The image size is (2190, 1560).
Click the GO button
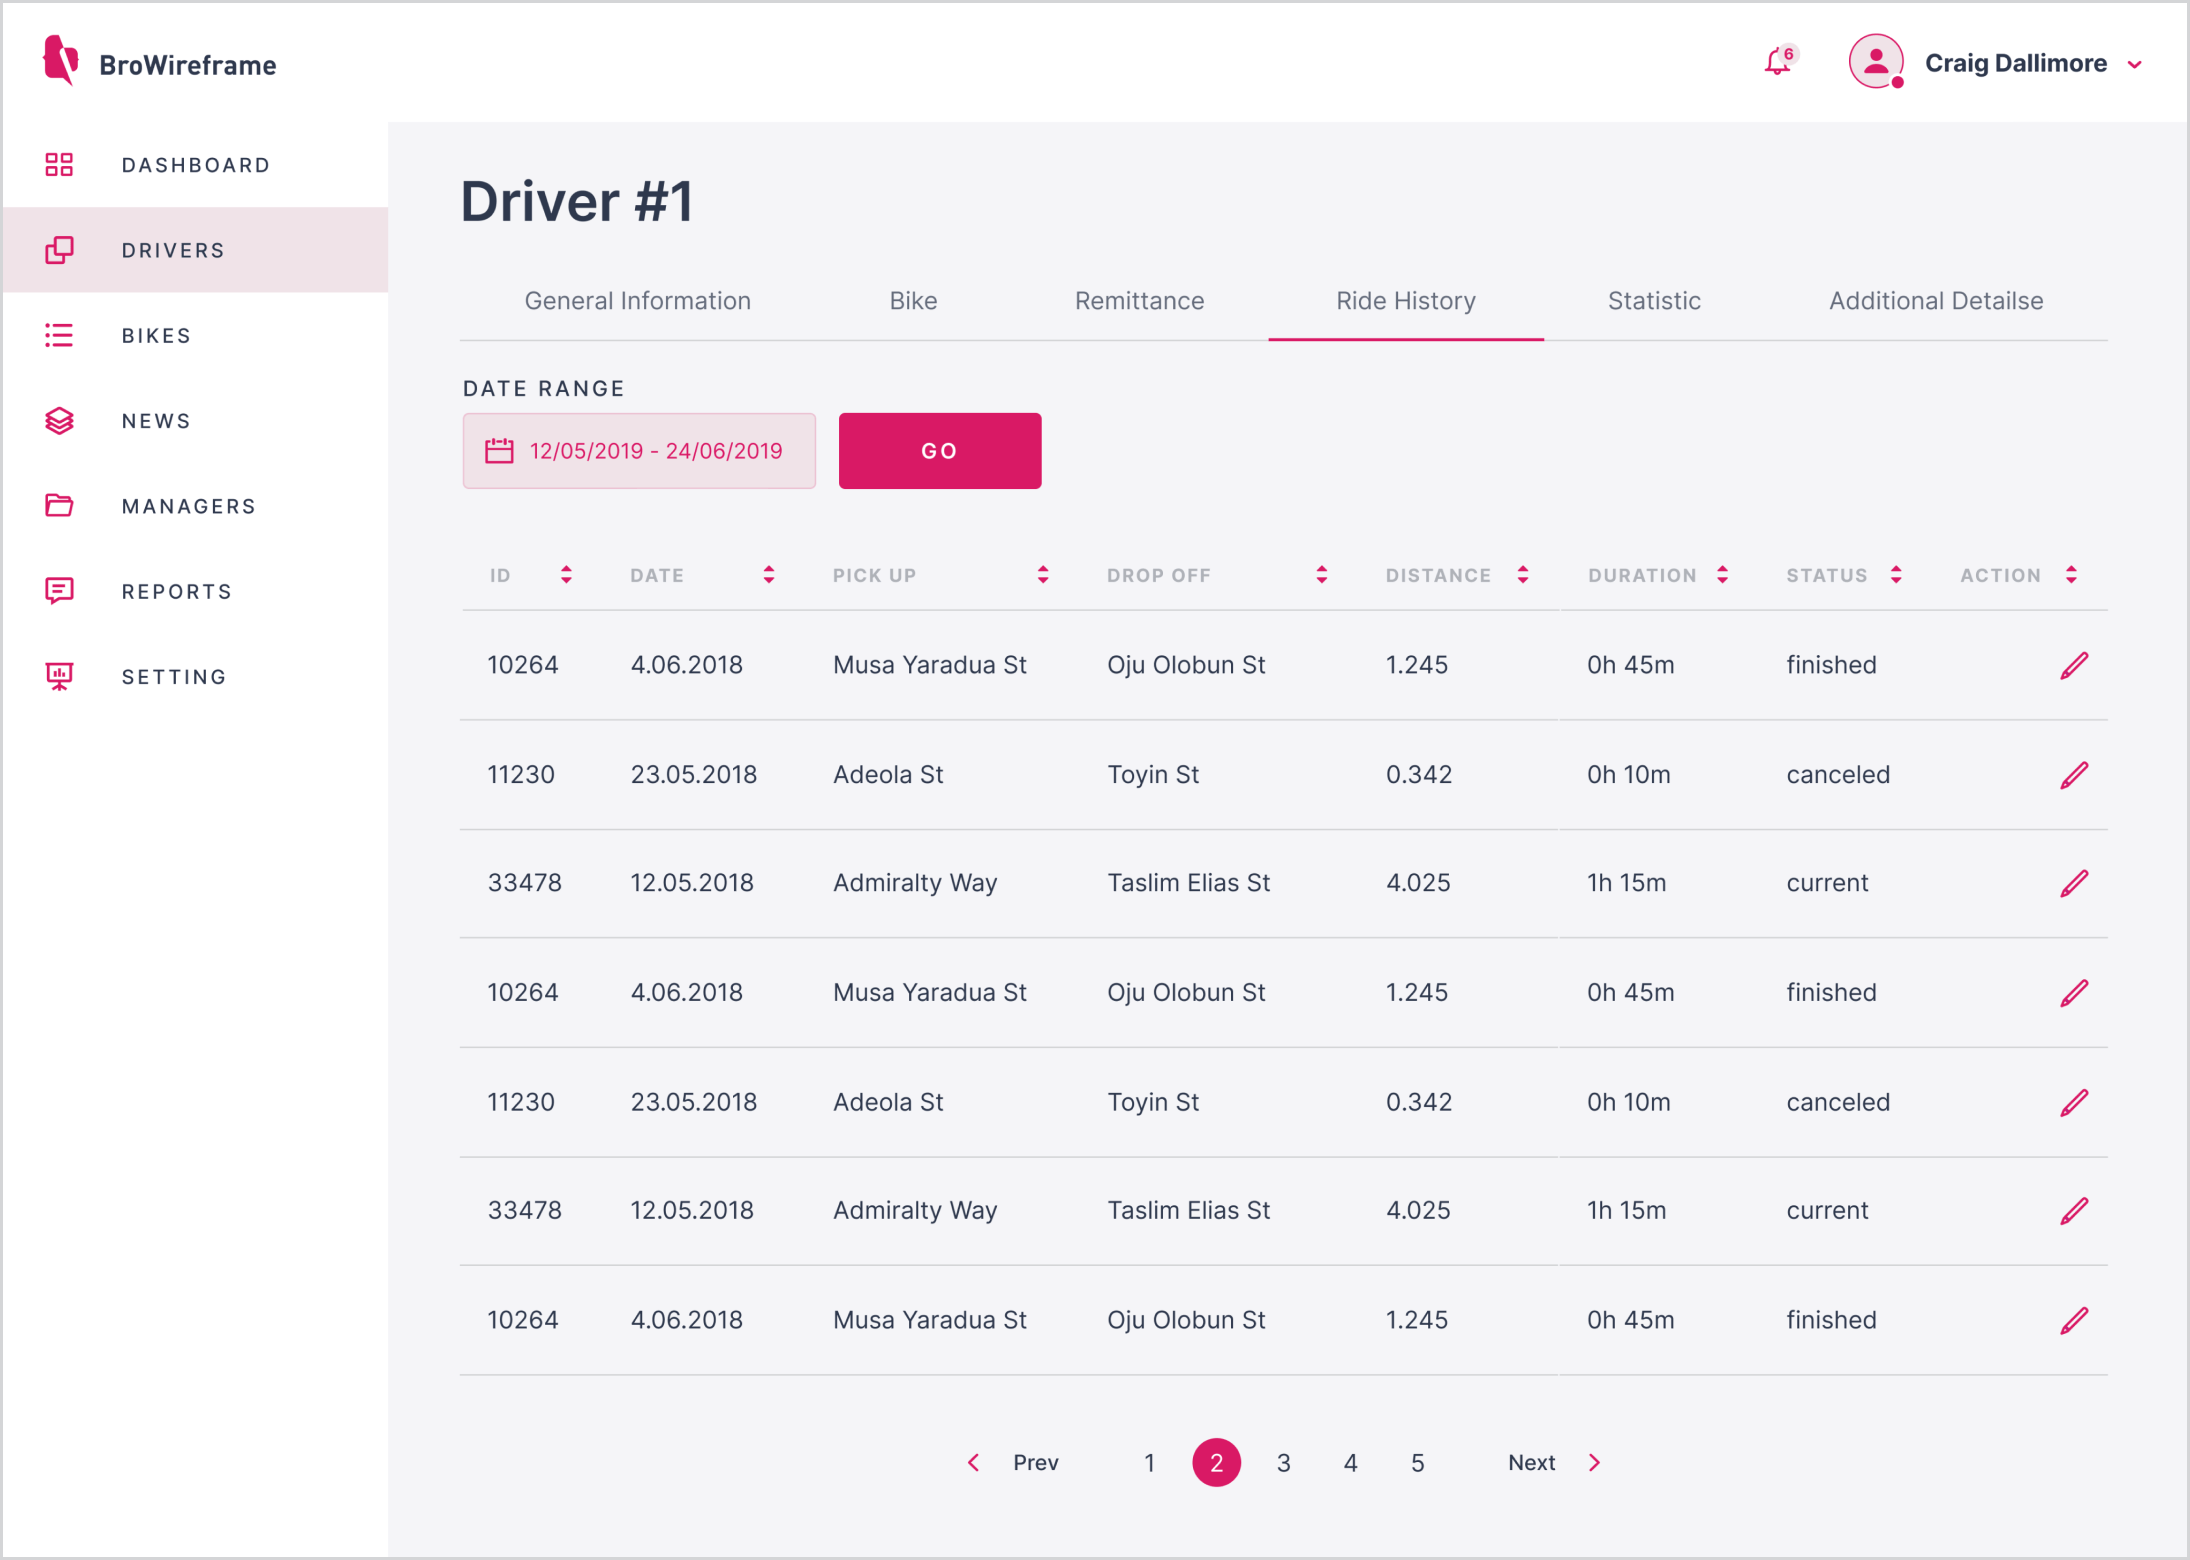point(939,451)
